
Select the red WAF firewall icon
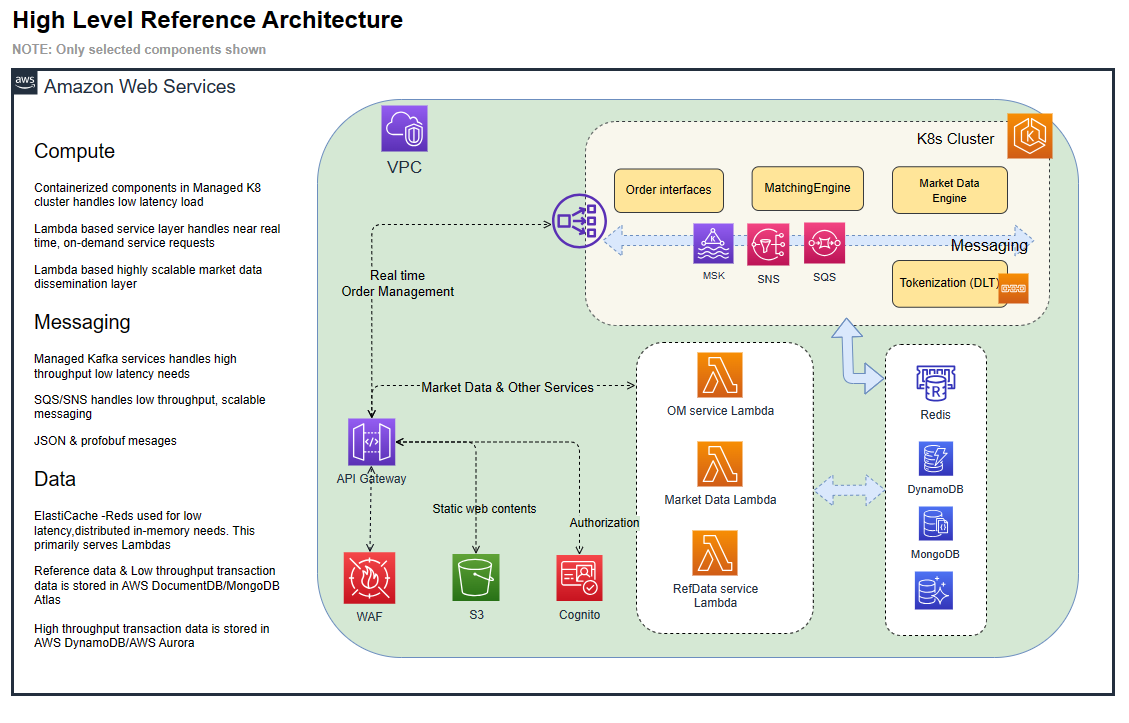click(369, 578)
